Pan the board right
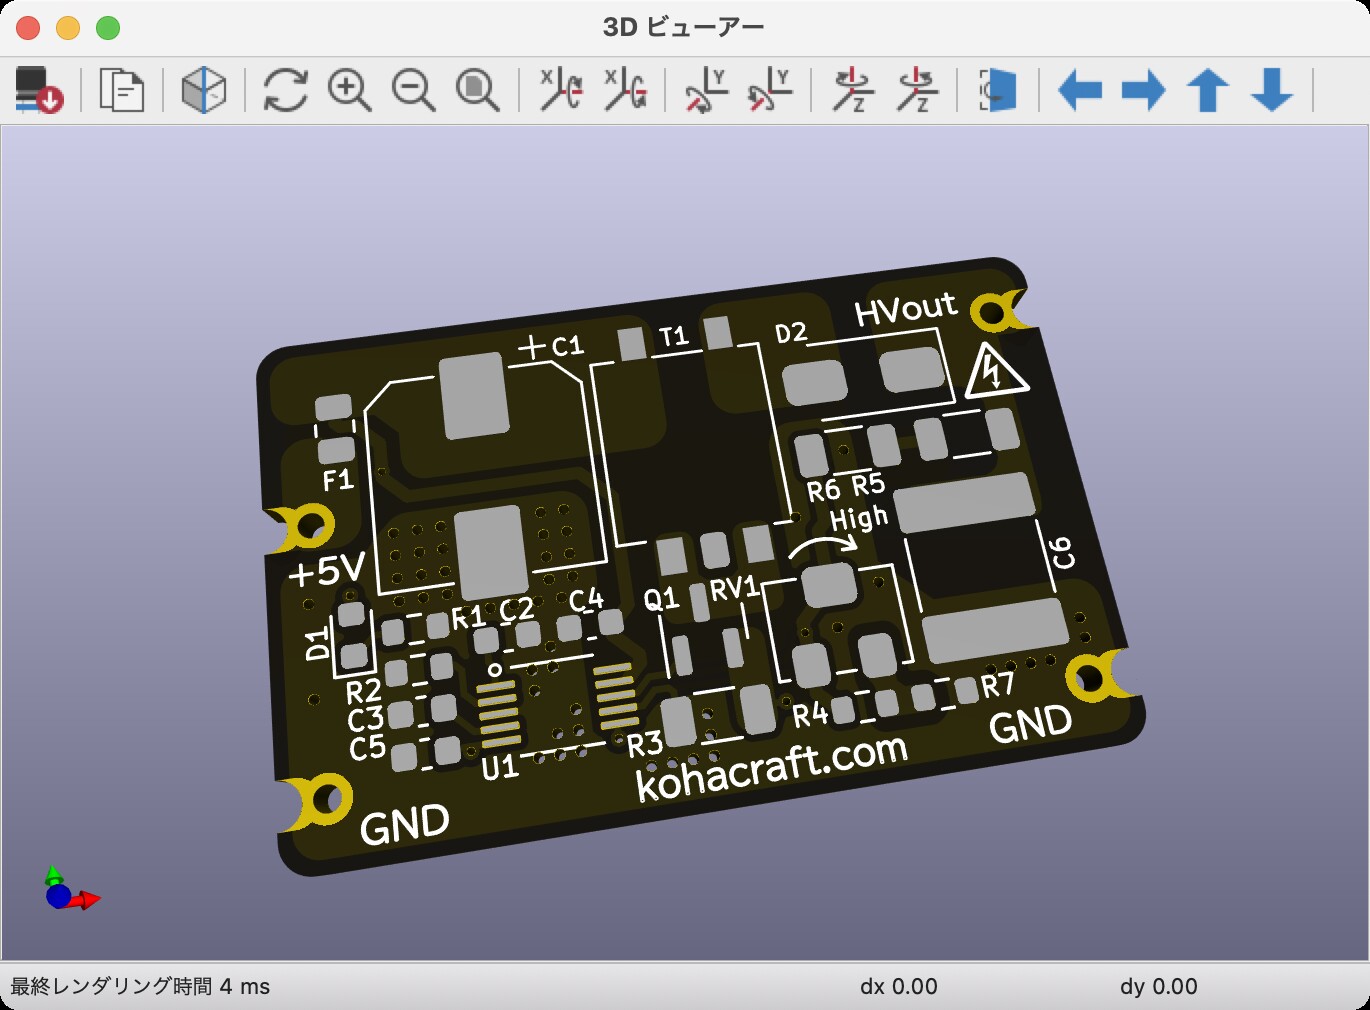 coord(1143,90)
